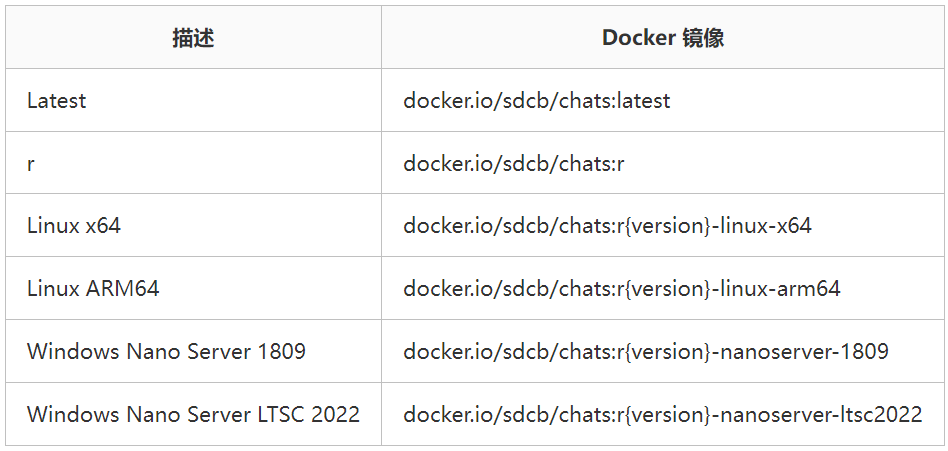
Task: Click the docker.io/sdcb/chats:r image text
Action: pos(513,163)
